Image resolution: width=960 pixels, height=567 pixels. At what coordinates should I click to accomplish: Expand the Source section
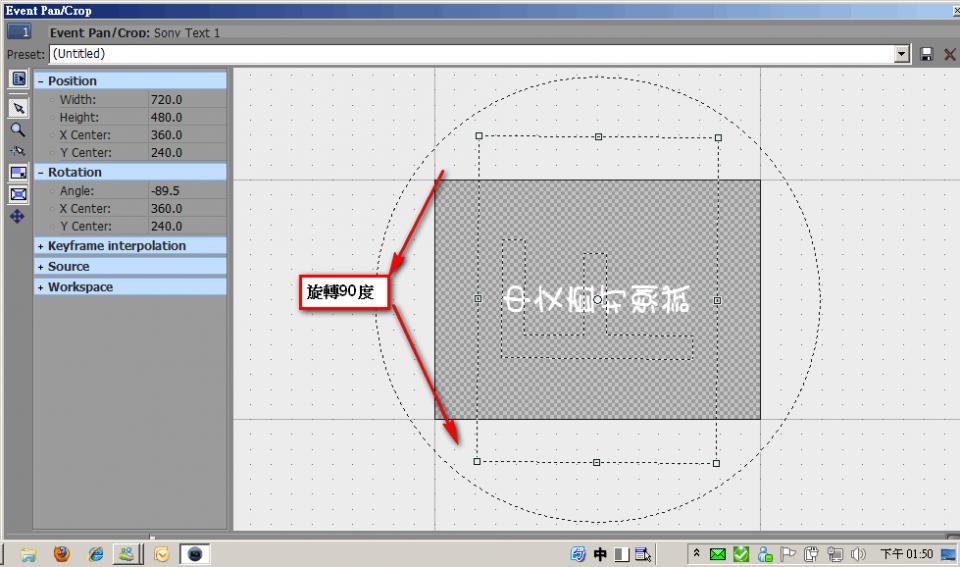(x=41, y=267)
